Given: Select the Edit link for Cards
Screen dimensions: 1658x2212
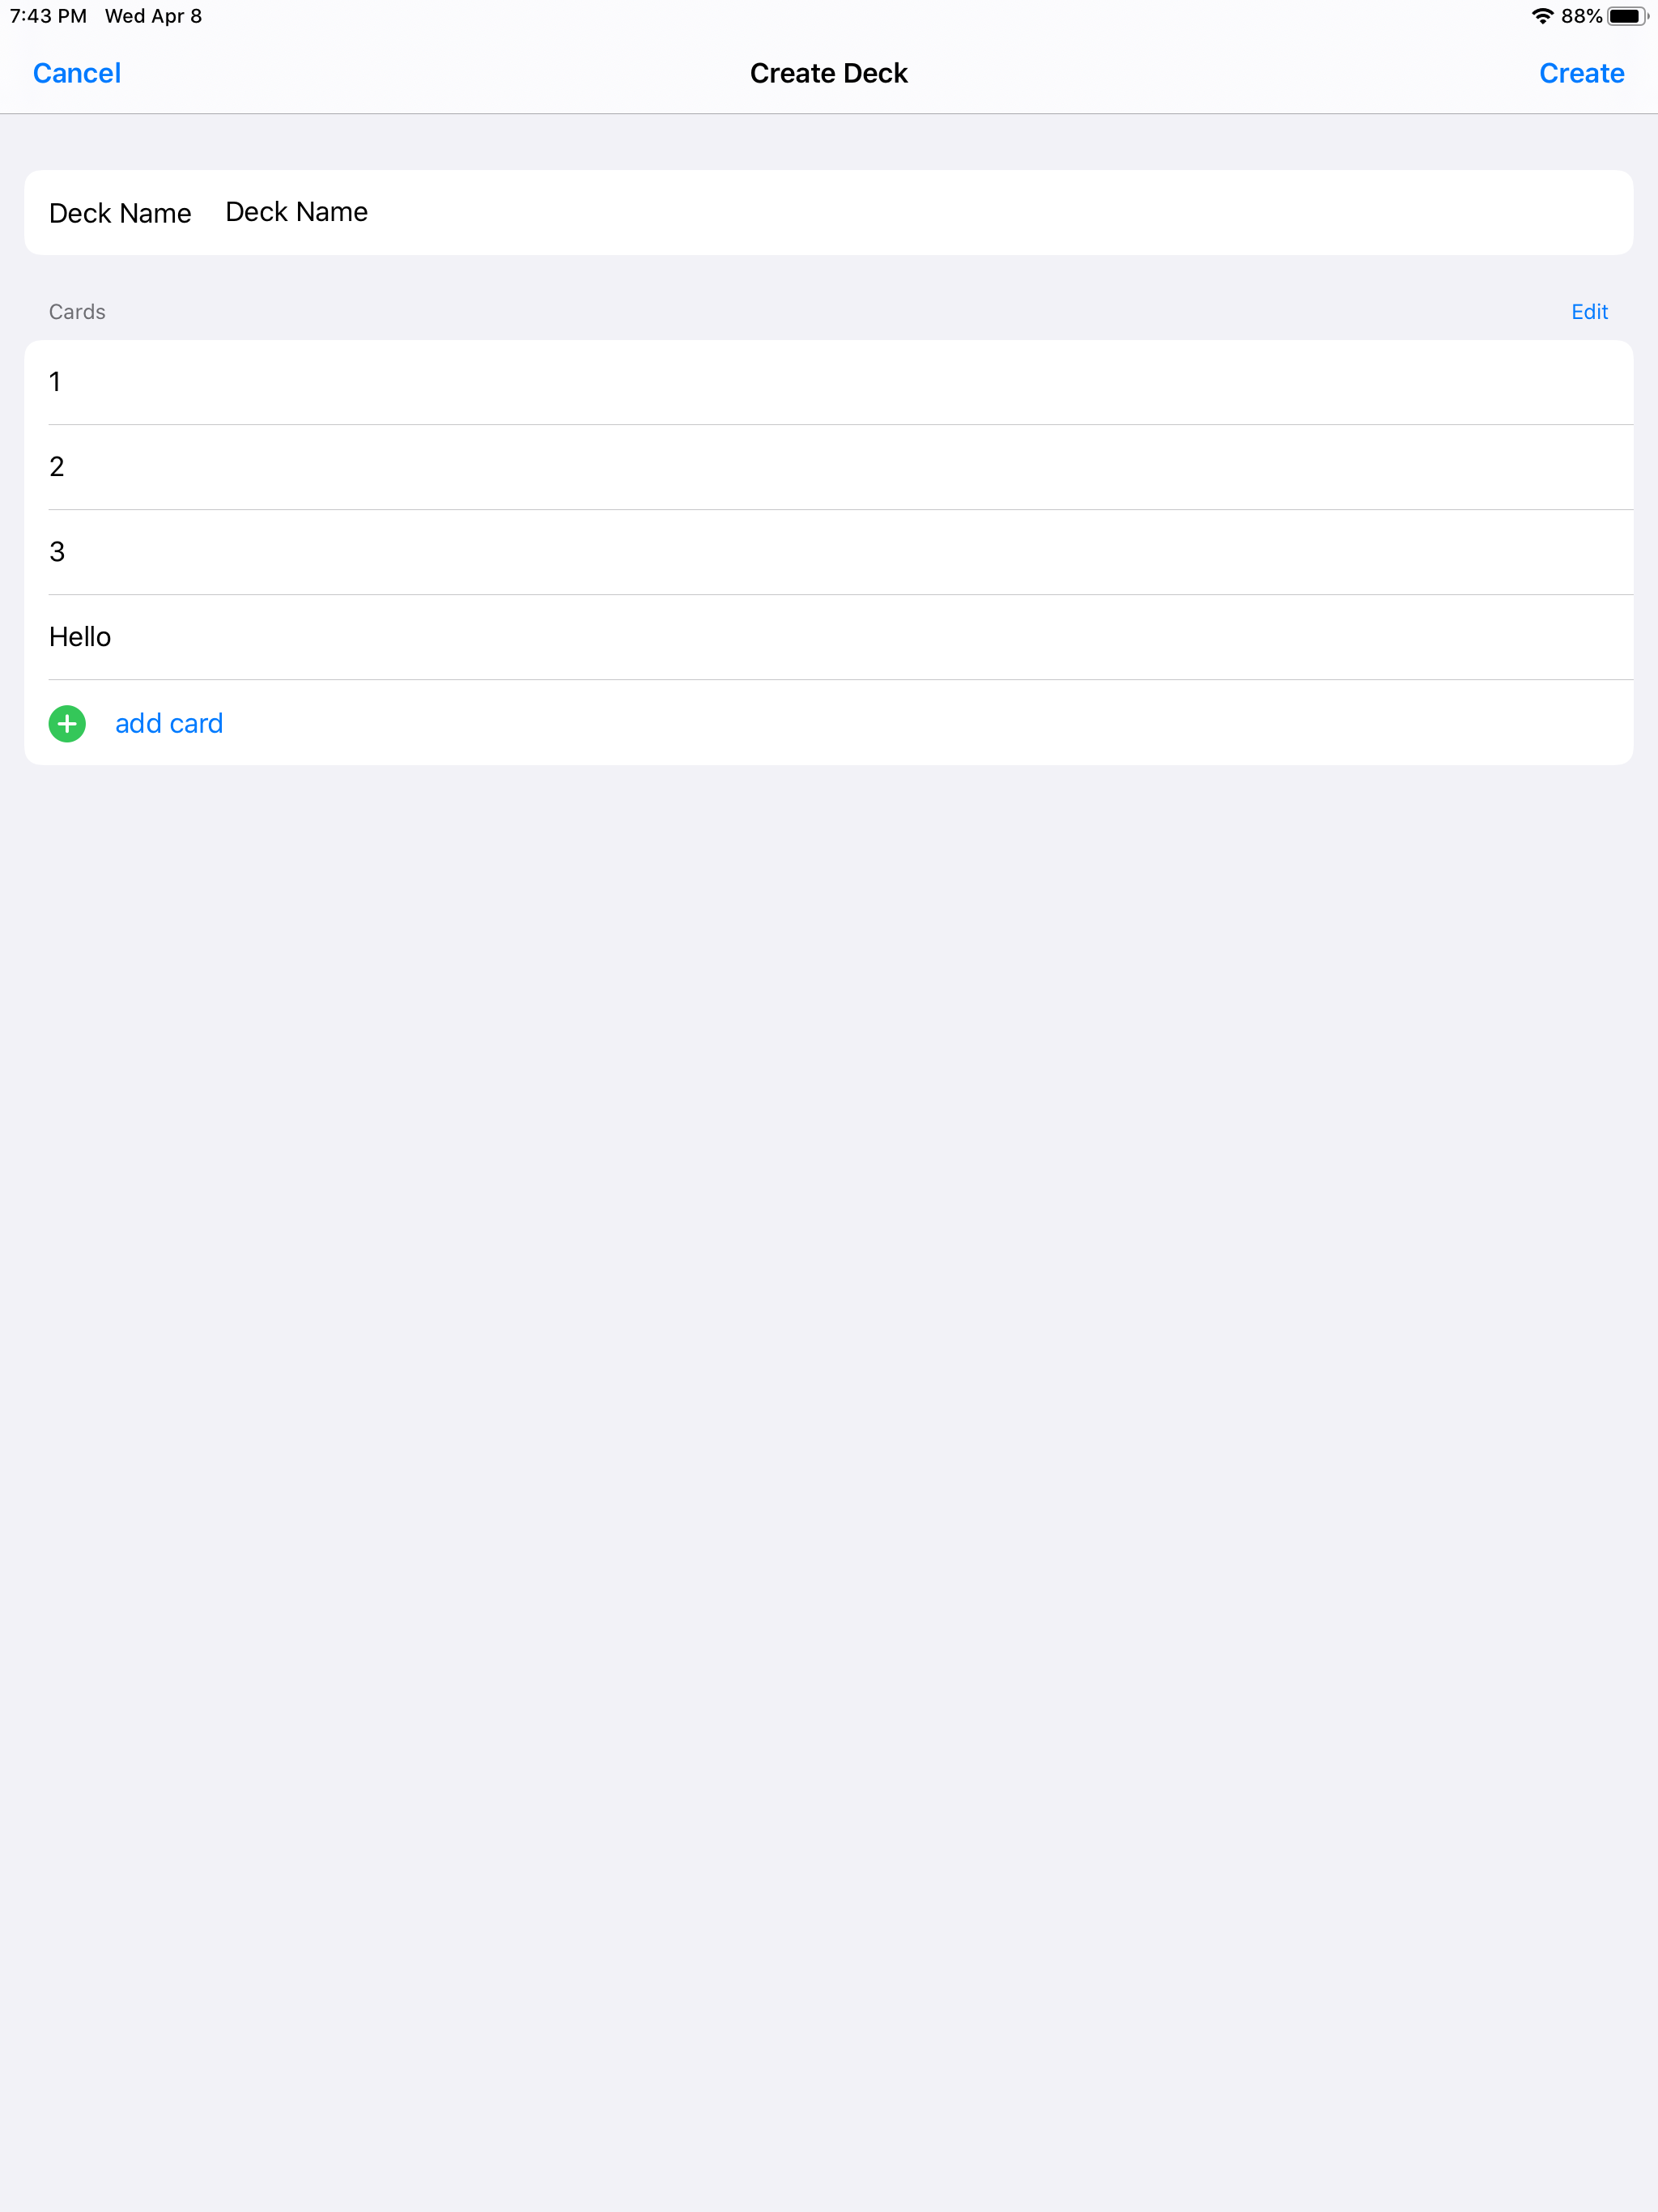Looking at the screenshot, I should [x=1588, y=311].
